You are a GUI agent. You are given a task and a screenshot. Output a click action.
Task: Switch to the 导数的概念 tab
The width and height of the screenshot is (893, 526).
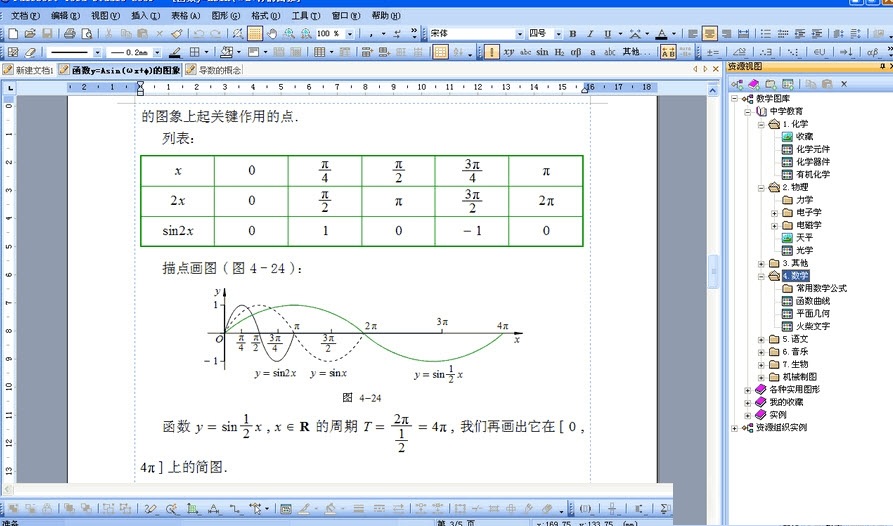214,70
